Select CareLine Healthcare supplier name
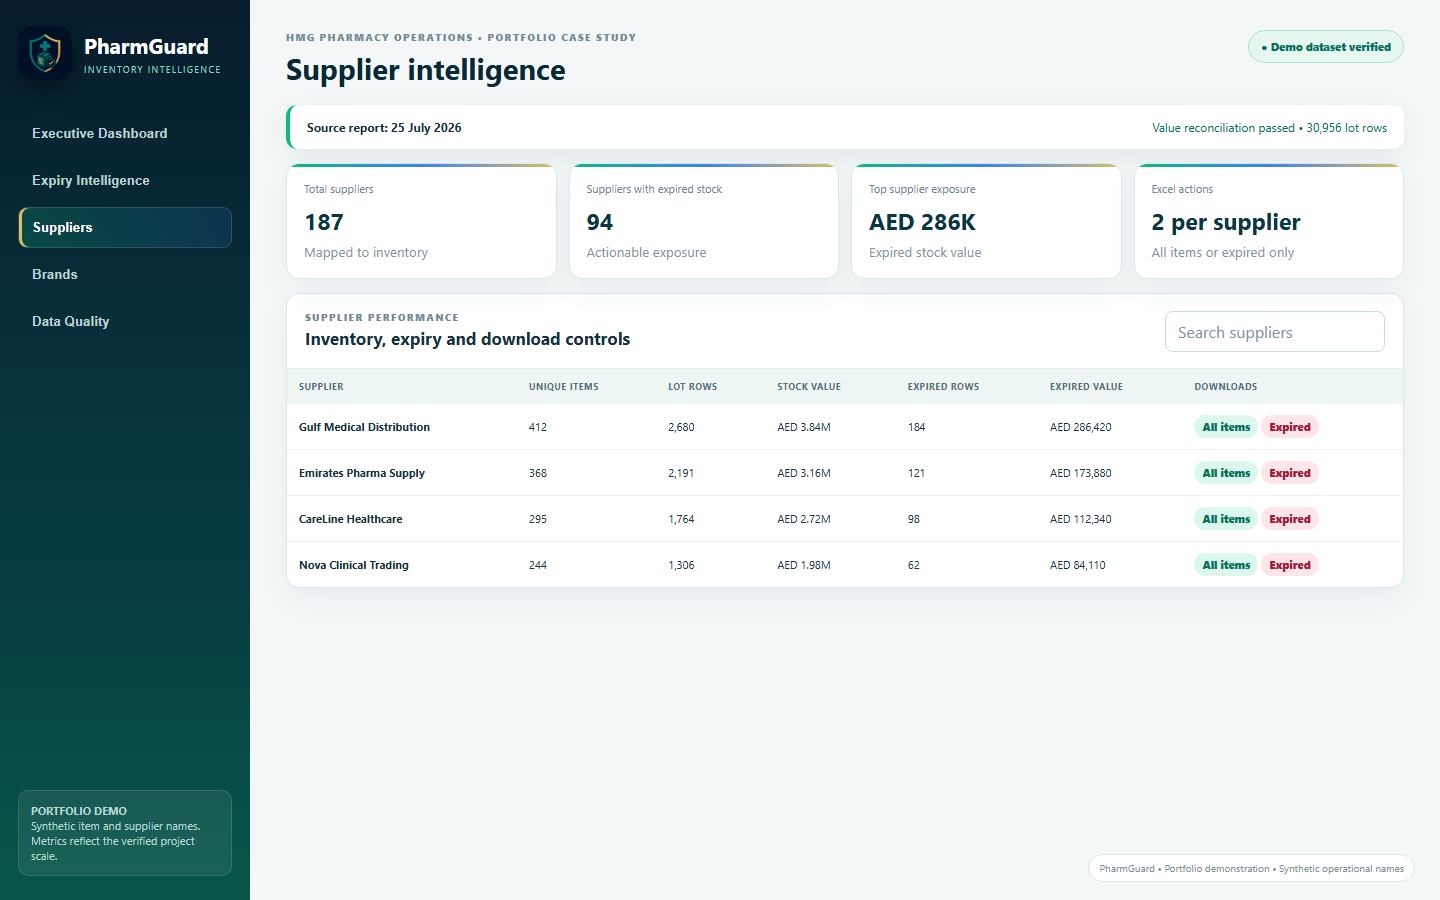This screenshot has width=1440, height=900. 351,519
